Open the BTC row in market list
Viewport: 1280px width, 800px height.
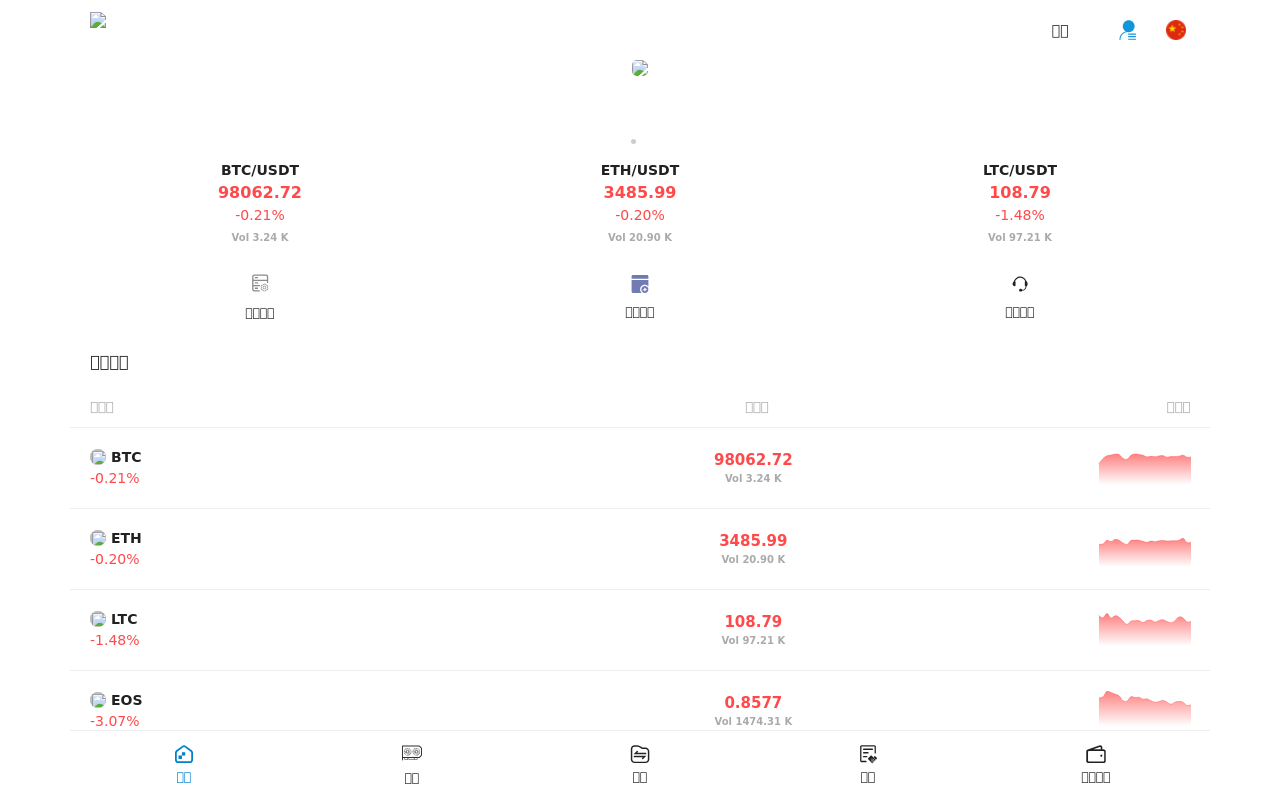click(x=640, y=468)
